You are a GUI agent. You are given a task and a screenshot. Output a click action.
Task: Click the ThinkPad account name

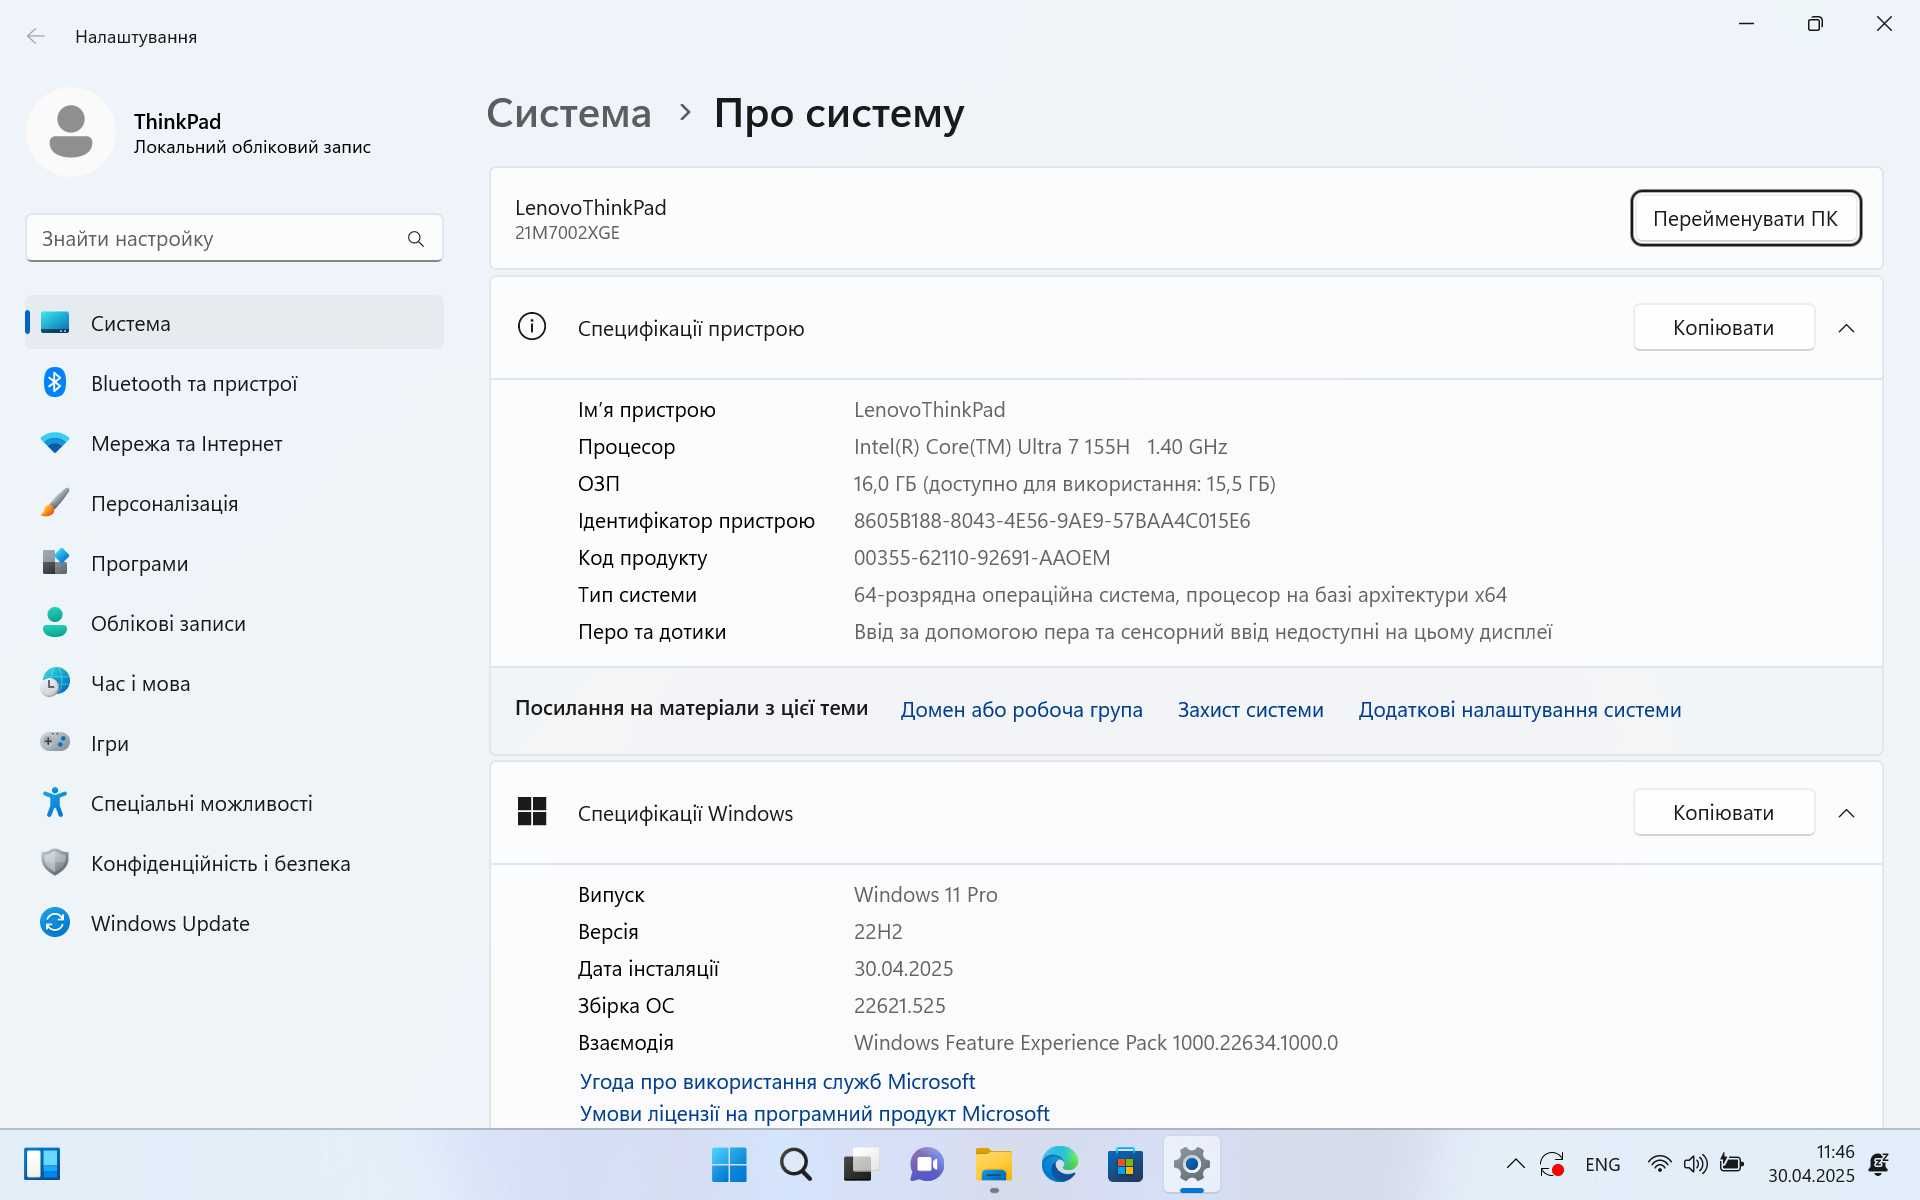[177, 121]
